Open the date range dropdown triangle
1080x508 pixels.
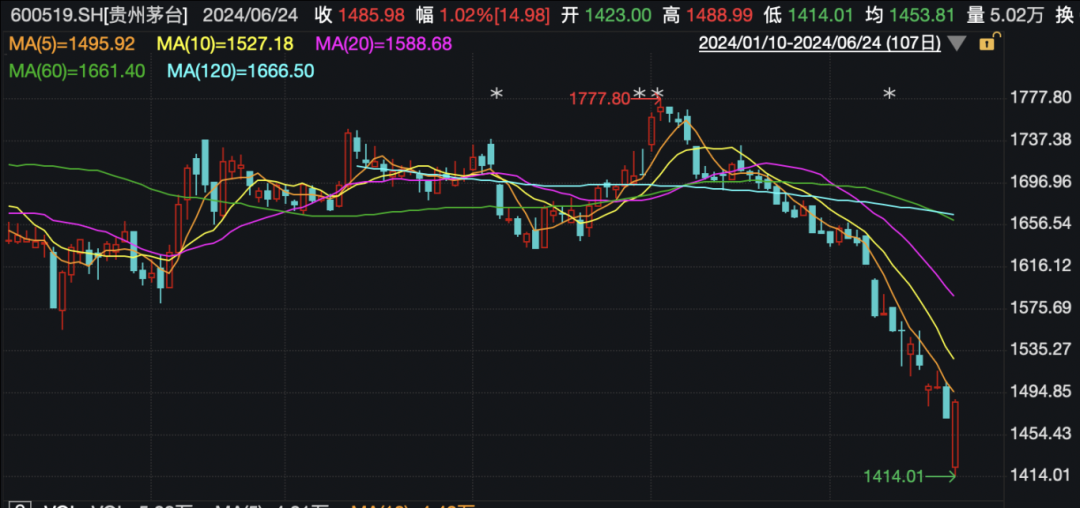coord(958,43)
